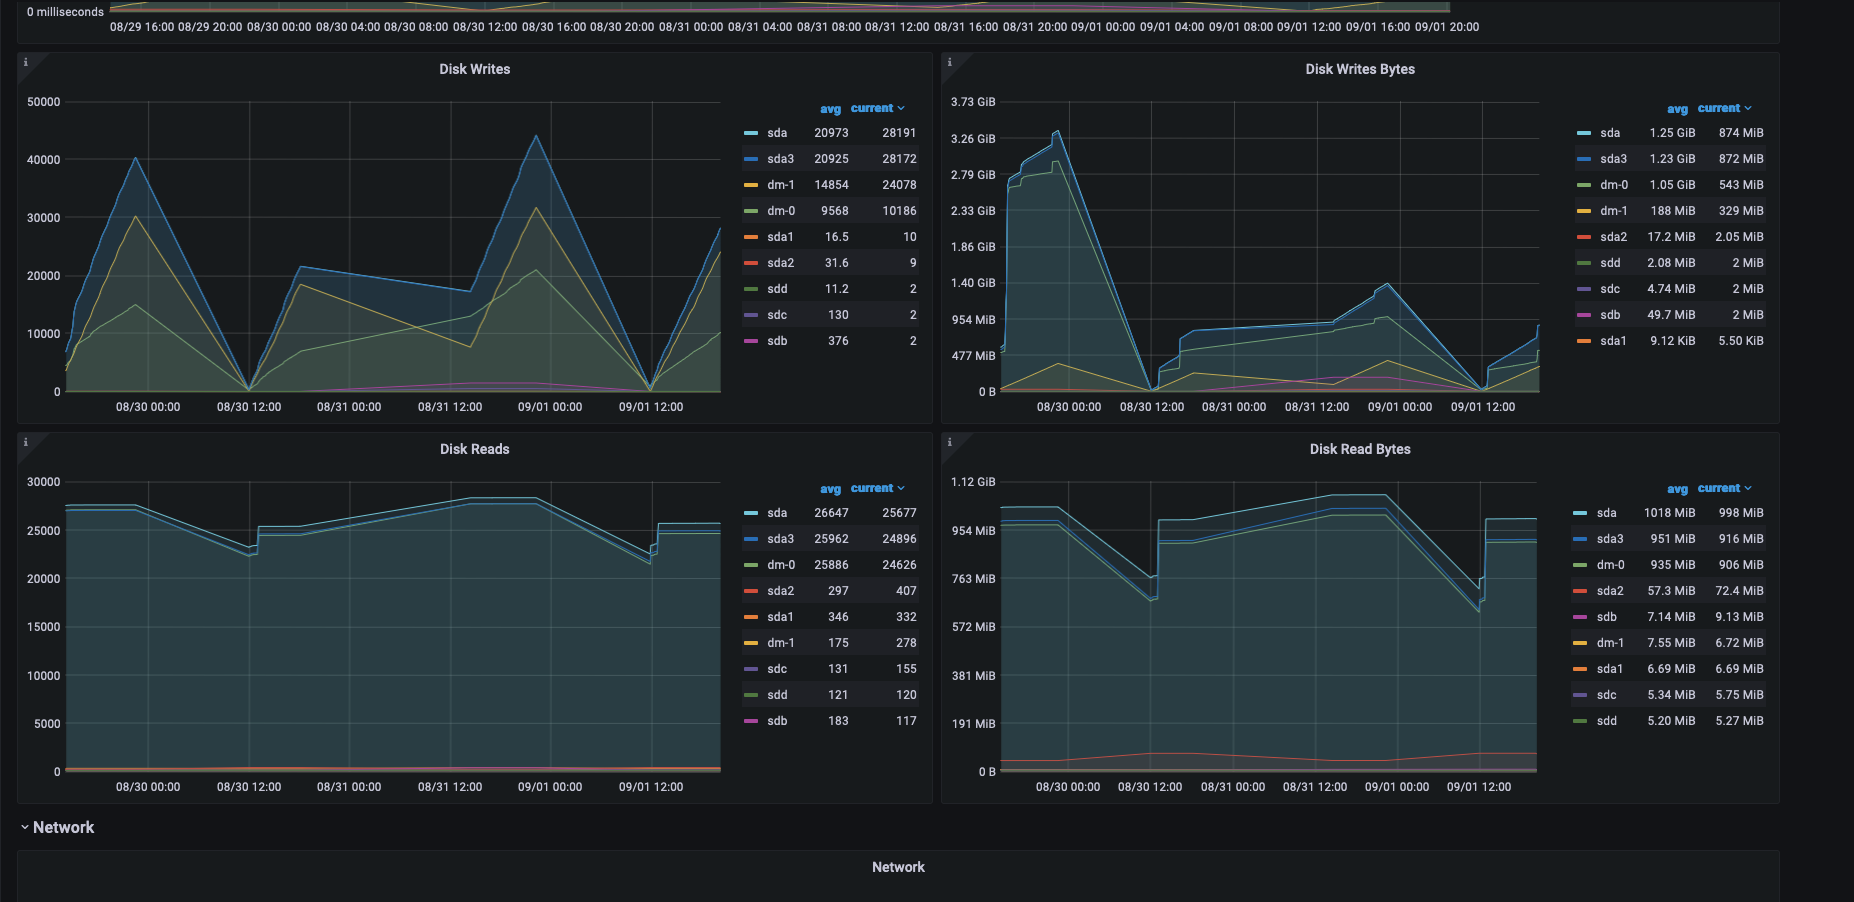Viewport: 1854px width, 902px height.
Task: Toggle sda3 series in Disk Read Bytes legend
Action: [x=1610, y=539]
